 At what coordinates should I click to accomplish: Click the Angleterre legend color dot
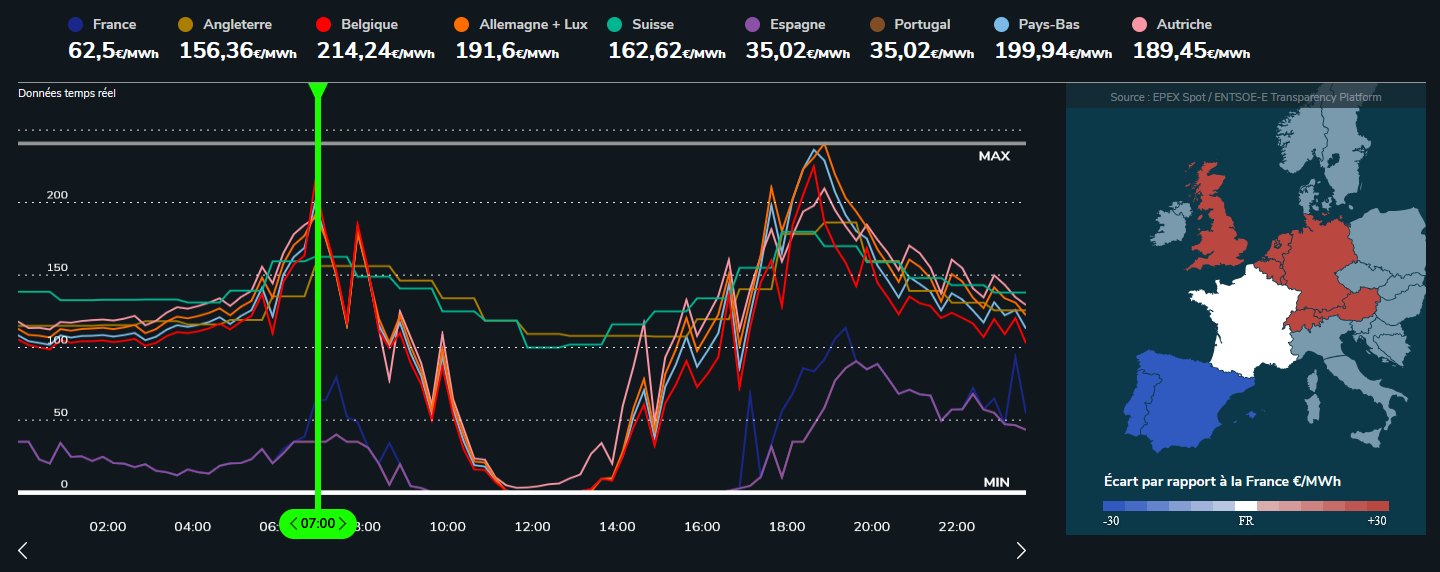pos(186,24)
